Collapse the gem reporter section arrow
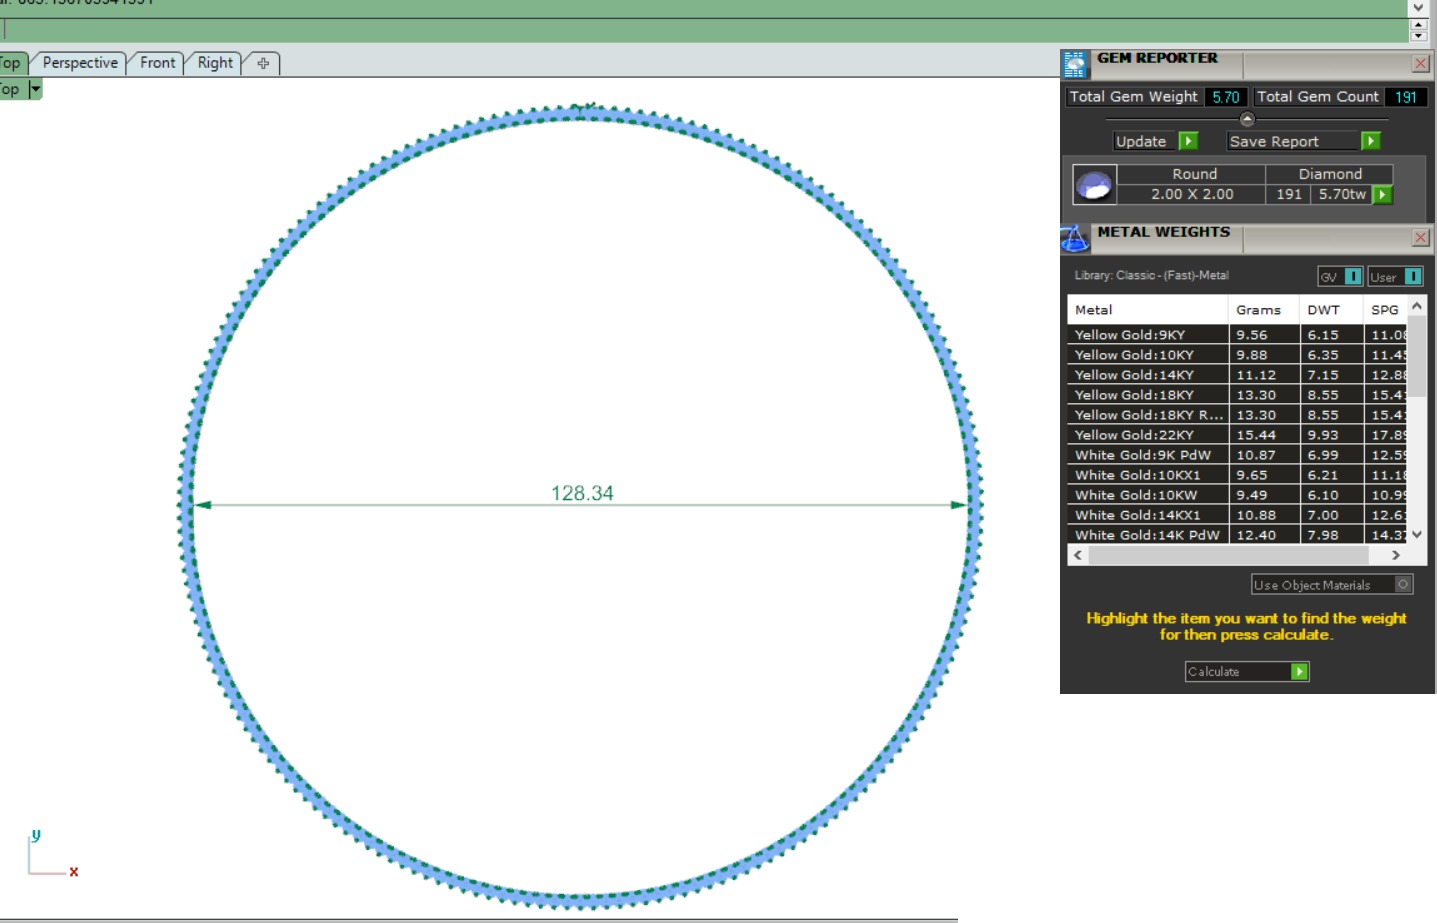 pos(1247,119)
